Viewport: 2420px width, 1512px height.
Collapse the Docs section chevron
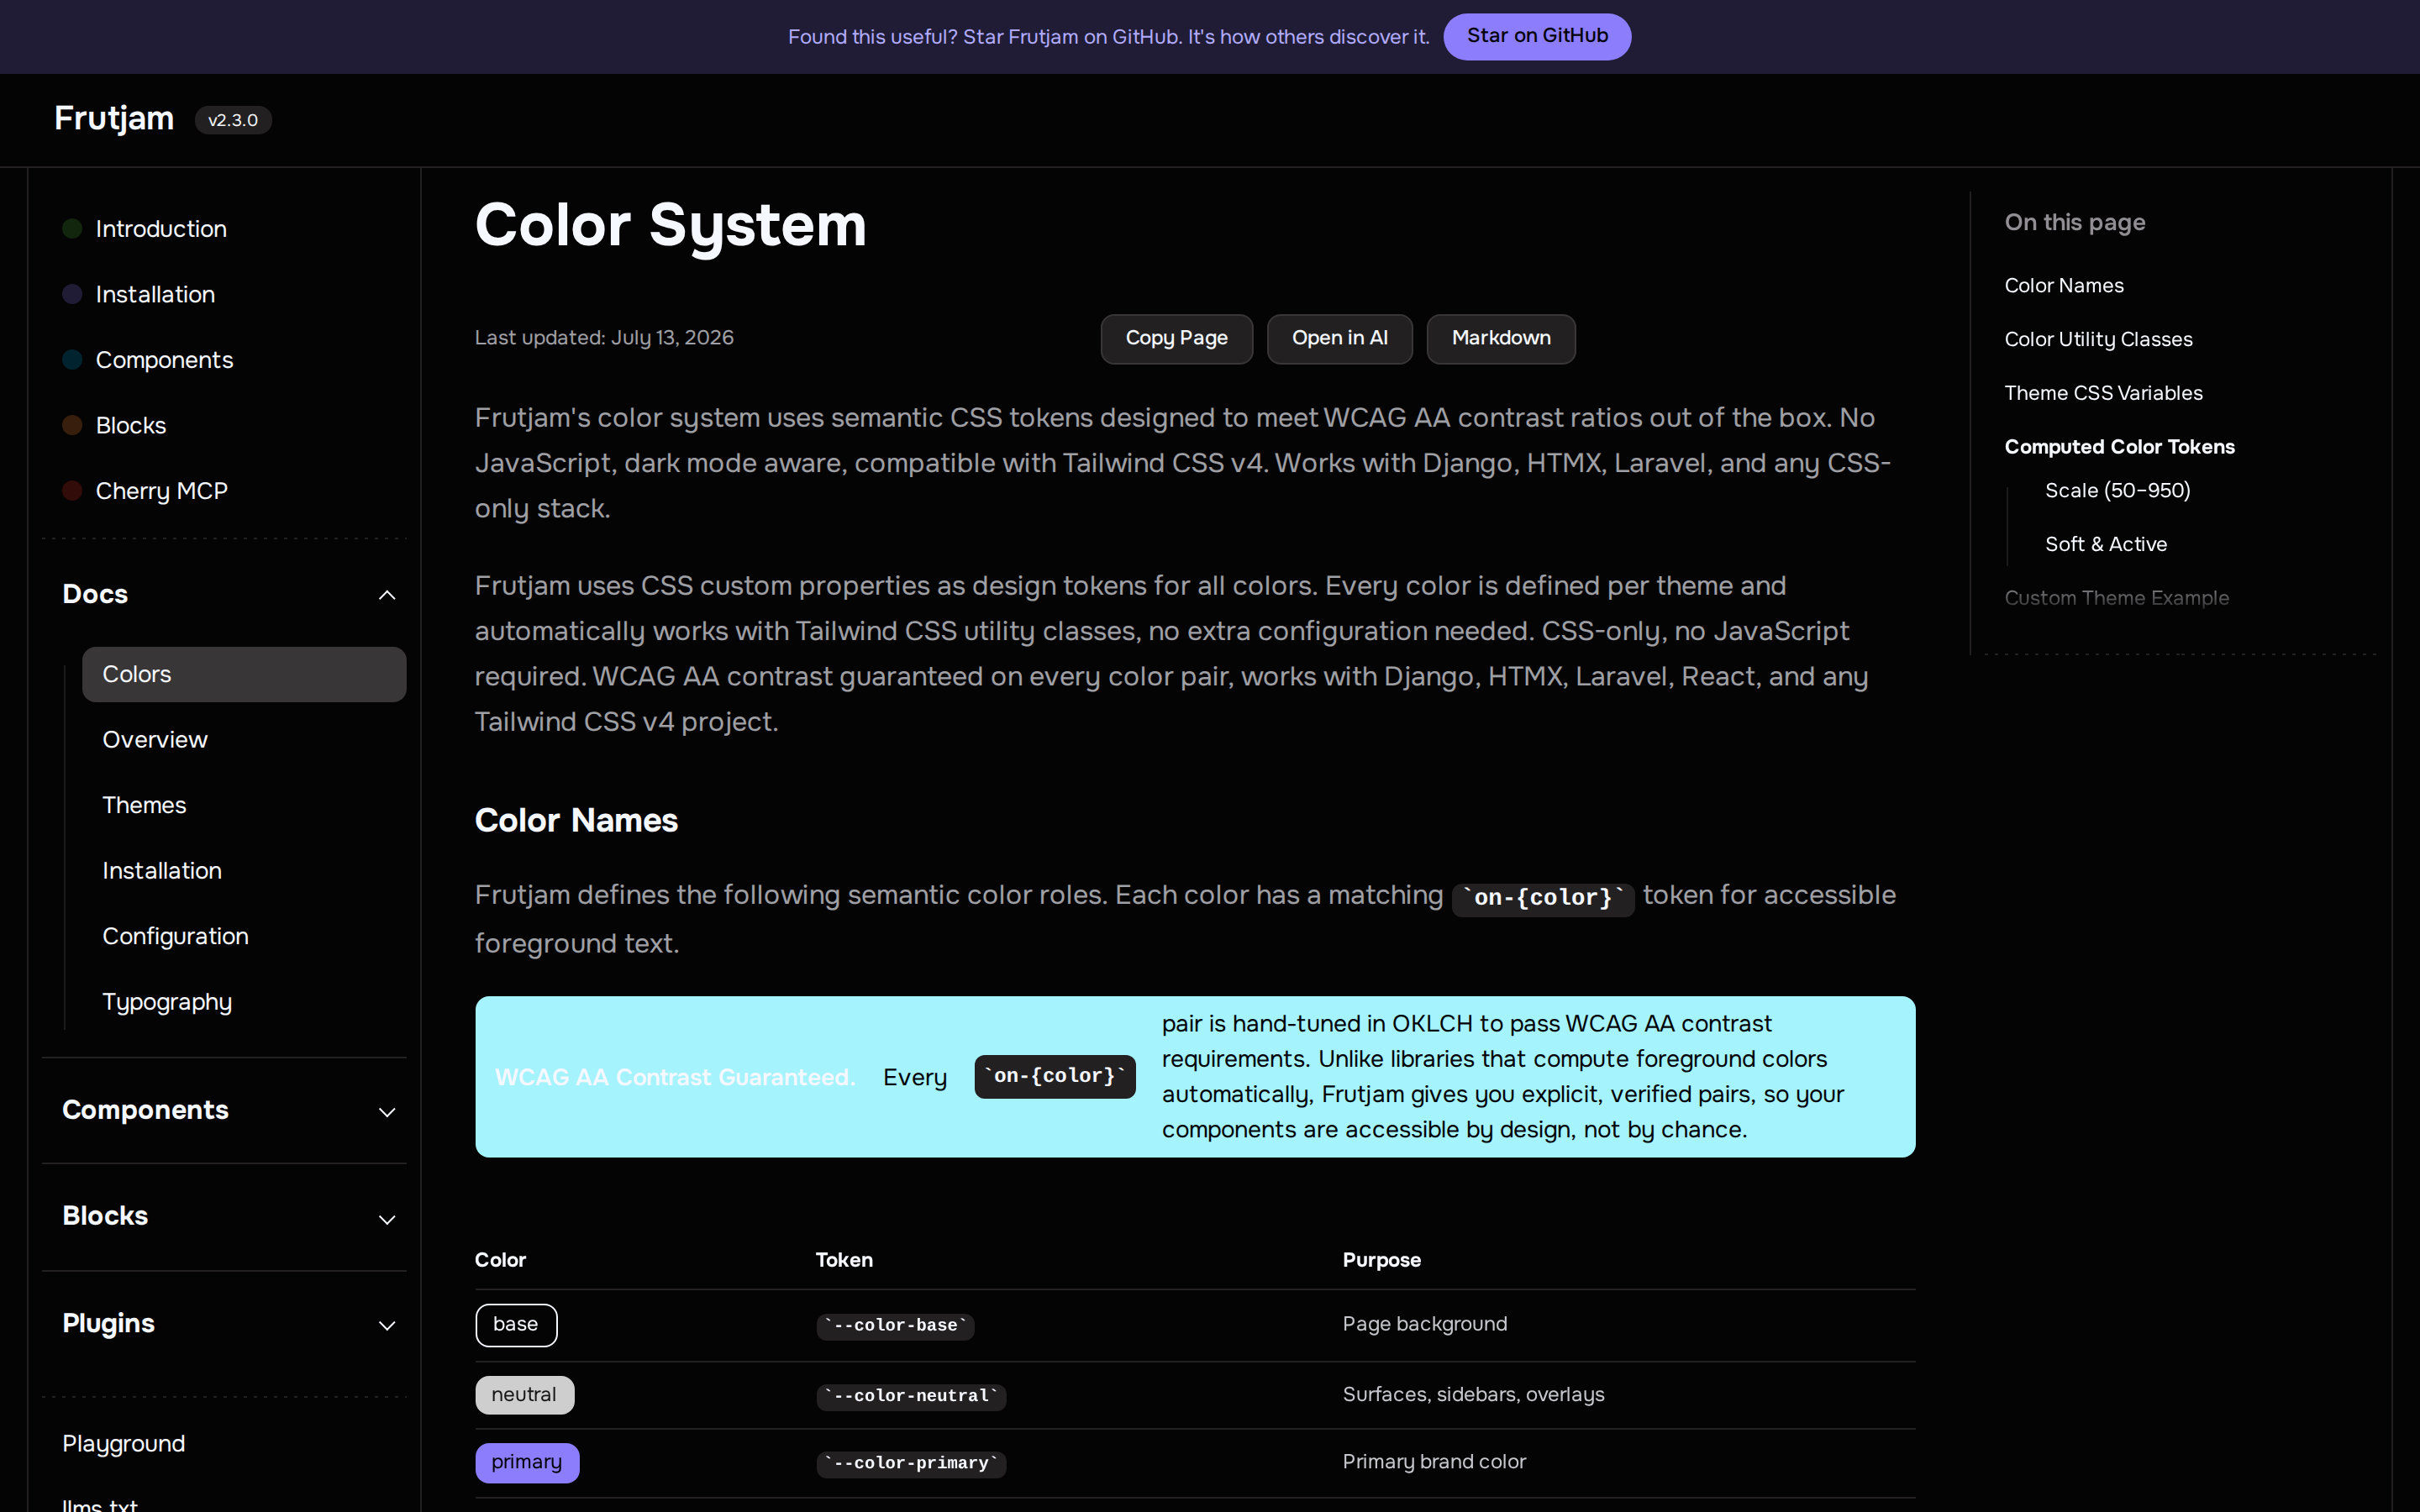[387, 596]
